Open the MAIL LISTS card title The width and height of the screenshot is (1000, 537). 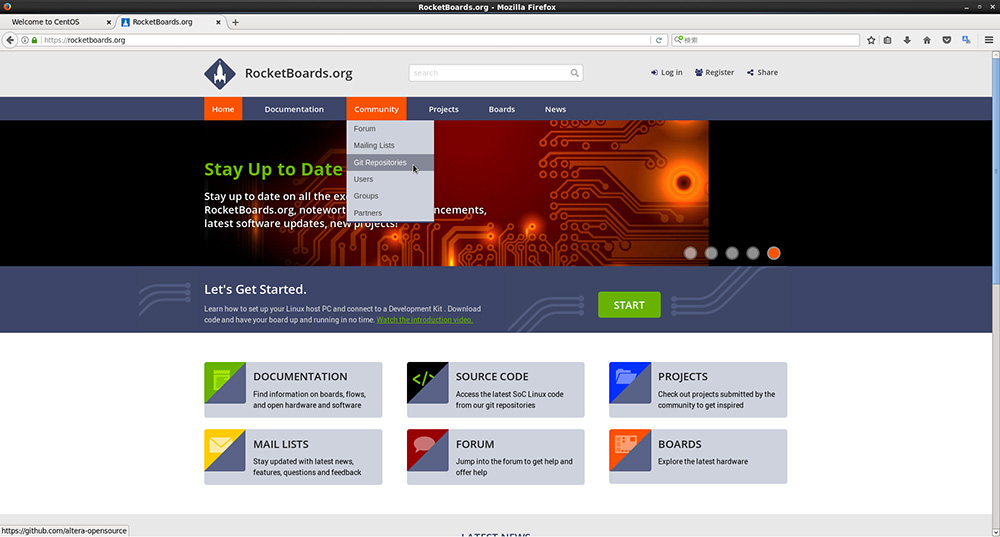tap(281, 444)
